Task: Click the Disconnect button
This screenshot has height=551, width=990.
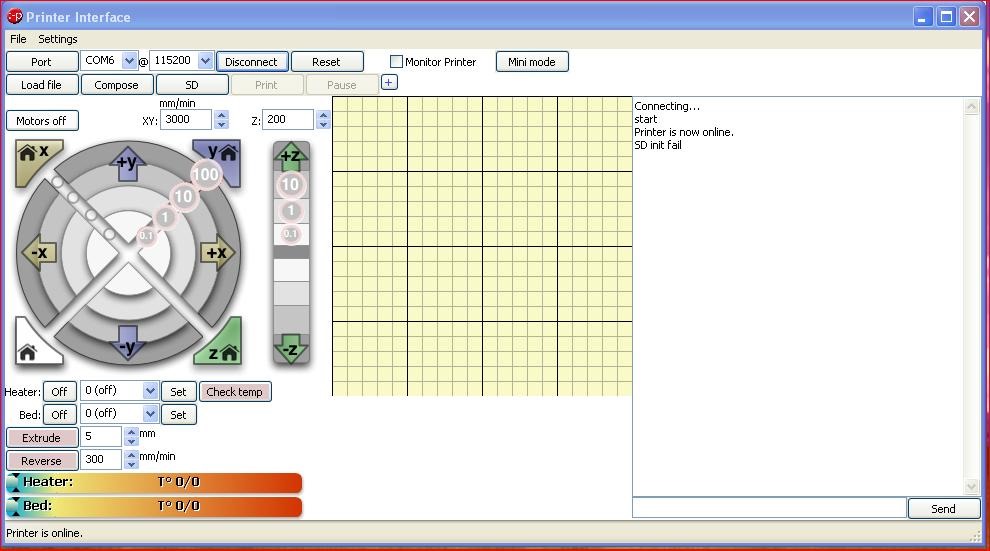Action: coord(251,62)
